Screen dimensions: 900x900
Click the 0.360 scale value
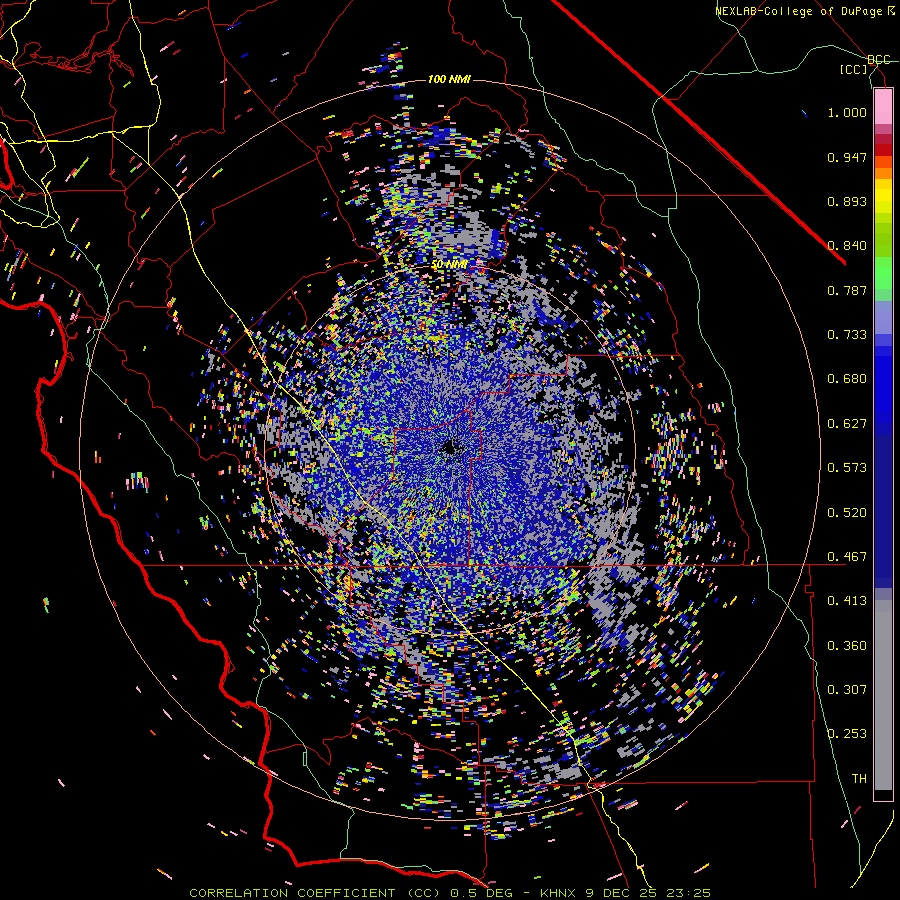pos(847,646)
